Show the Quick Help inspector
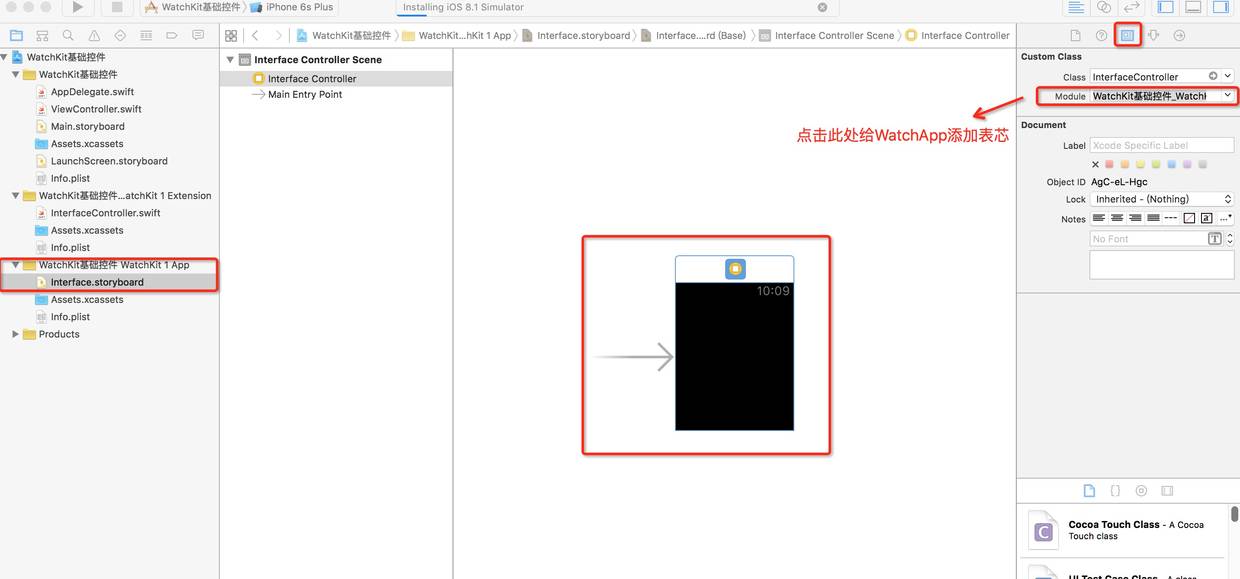Image resolution: width=1240 pixels, height=579 pixels. tap(1101, 35)
